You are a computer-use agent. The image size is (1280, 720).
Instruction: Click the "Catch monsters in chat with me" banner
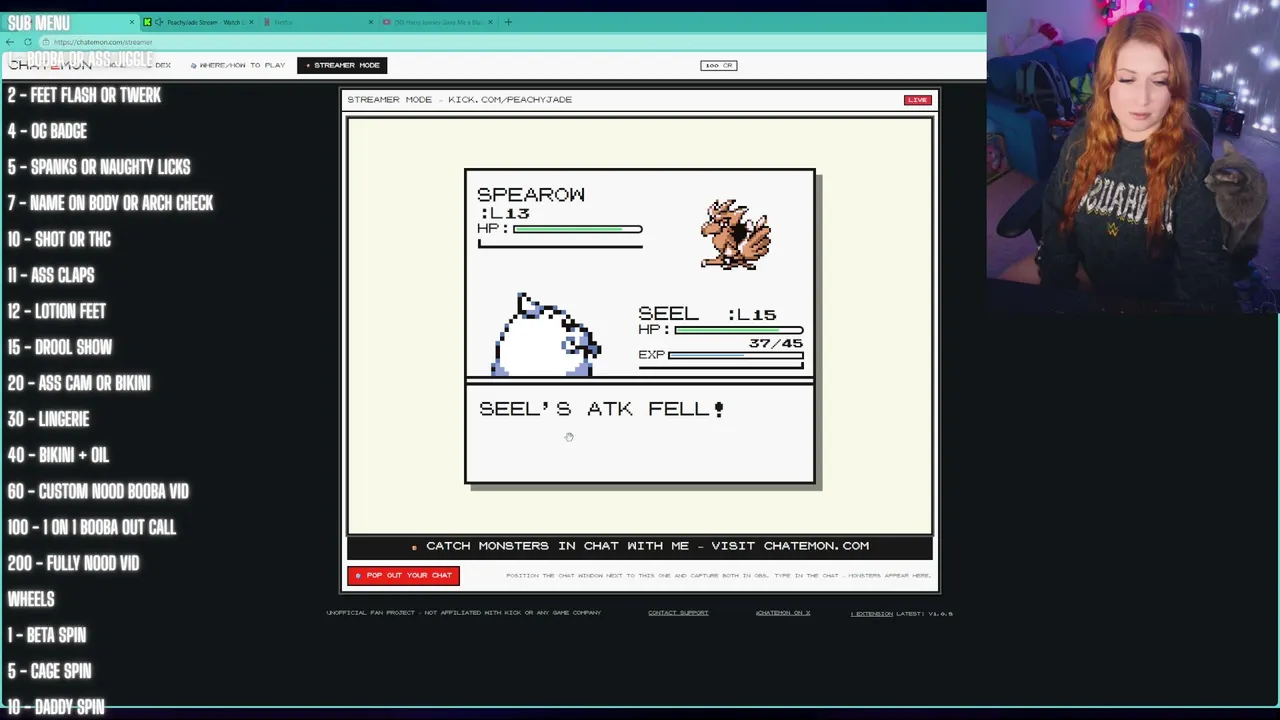coord(640,546)
